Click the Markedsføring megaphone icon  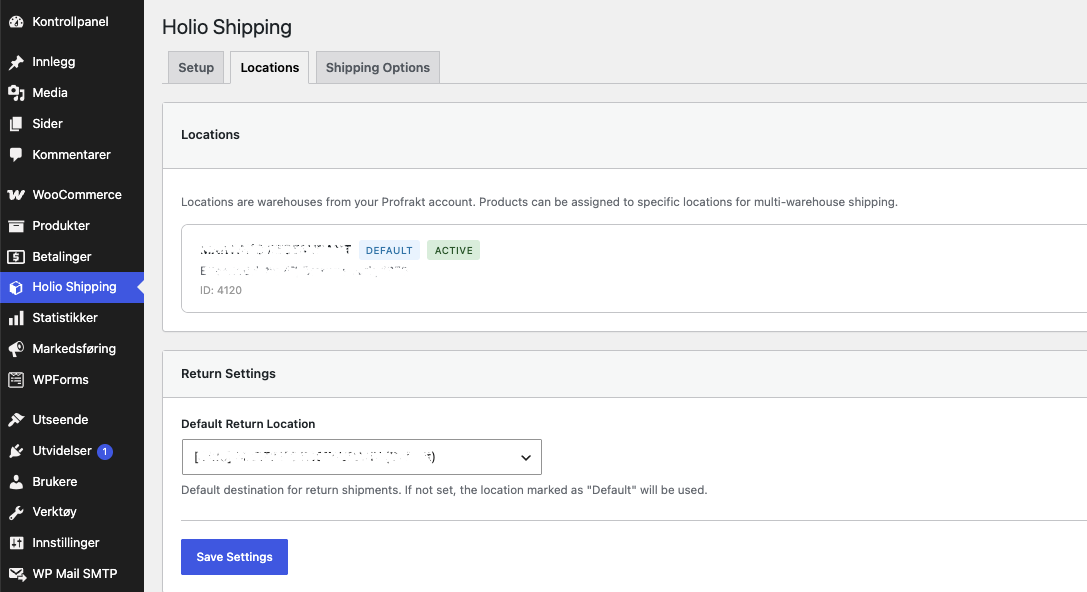coord(16,349)
